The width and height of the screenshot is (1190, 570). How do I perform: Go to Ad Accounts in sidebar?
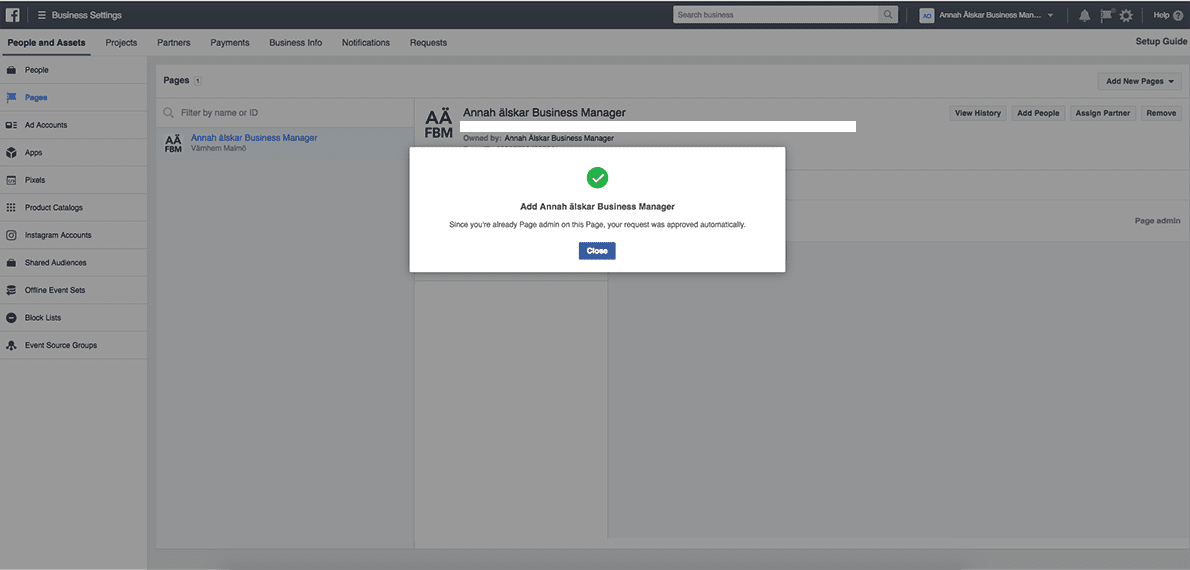[x=45, y=125]
